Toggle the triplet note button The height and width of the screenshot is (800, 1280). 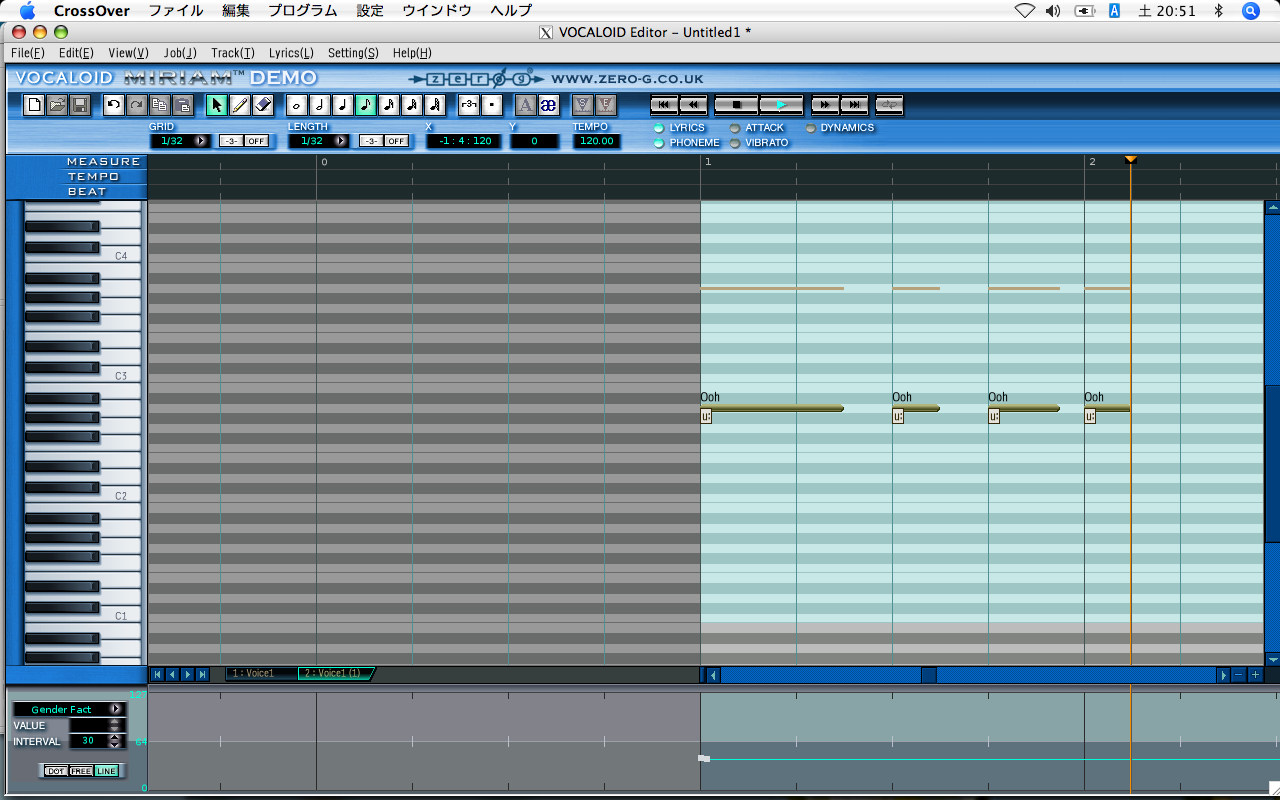[468, 105]
